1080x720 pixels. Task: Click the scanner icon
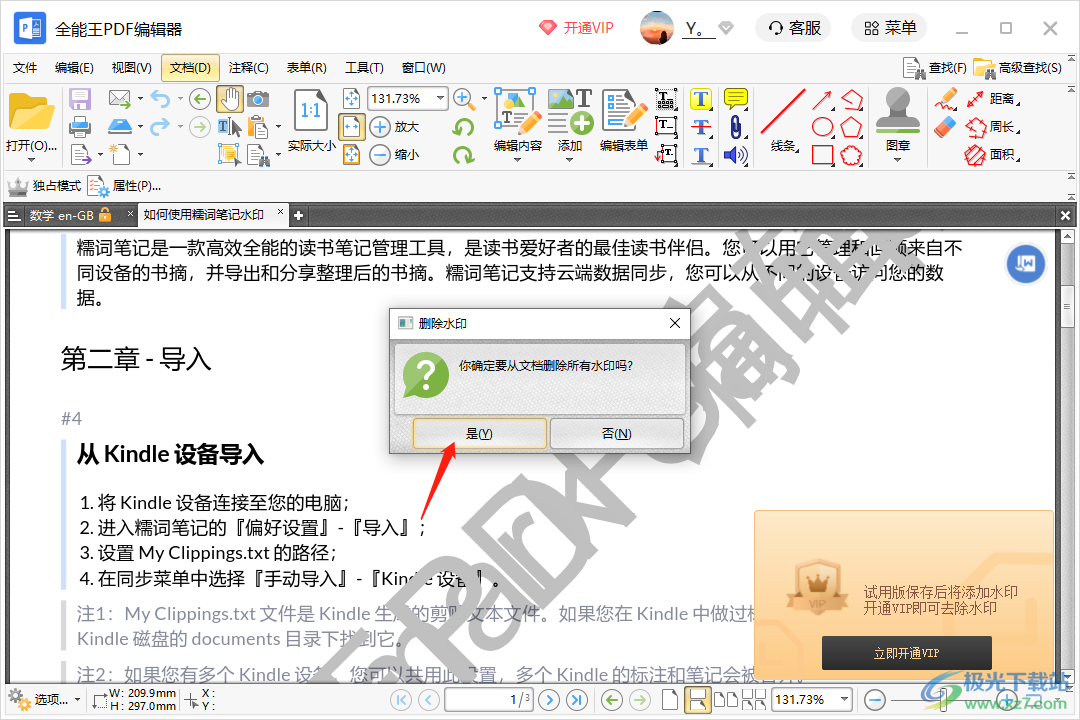pyautogui.click(x=120, y=127)
